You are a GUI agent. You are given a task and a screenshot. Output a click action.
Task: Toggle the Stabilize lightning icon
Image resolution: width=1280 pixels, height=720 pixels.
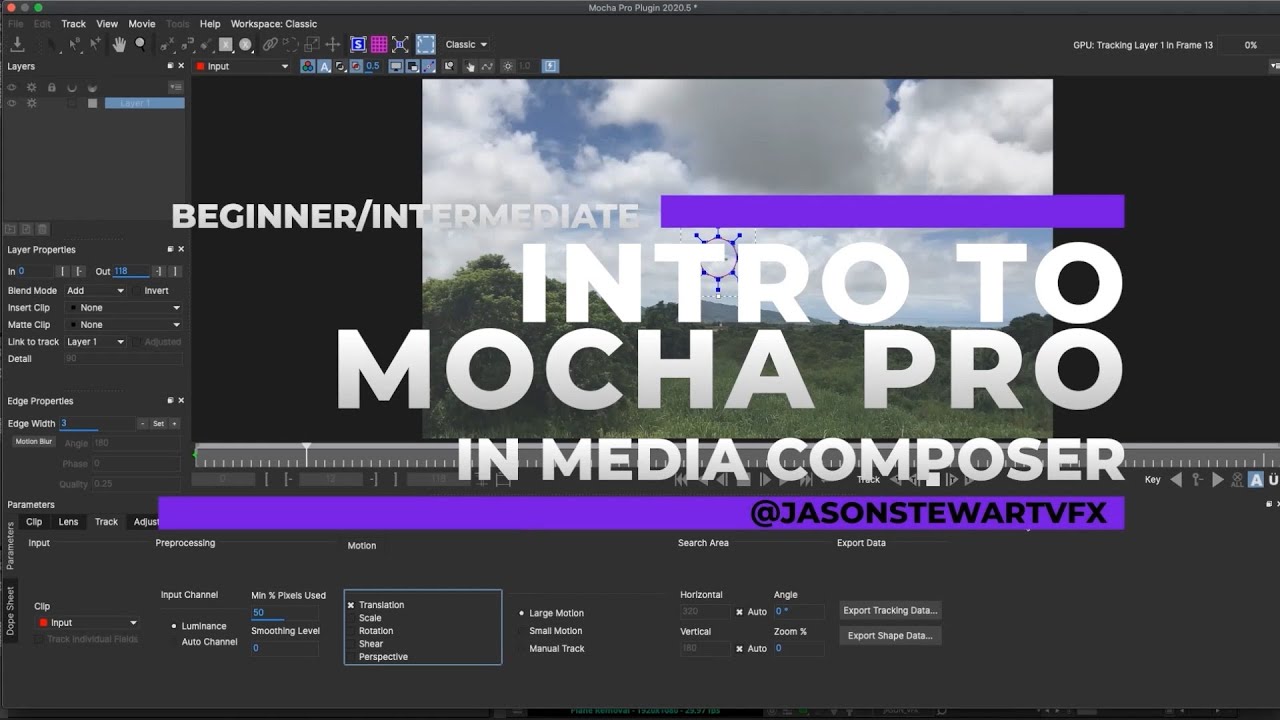coord(551,66)
